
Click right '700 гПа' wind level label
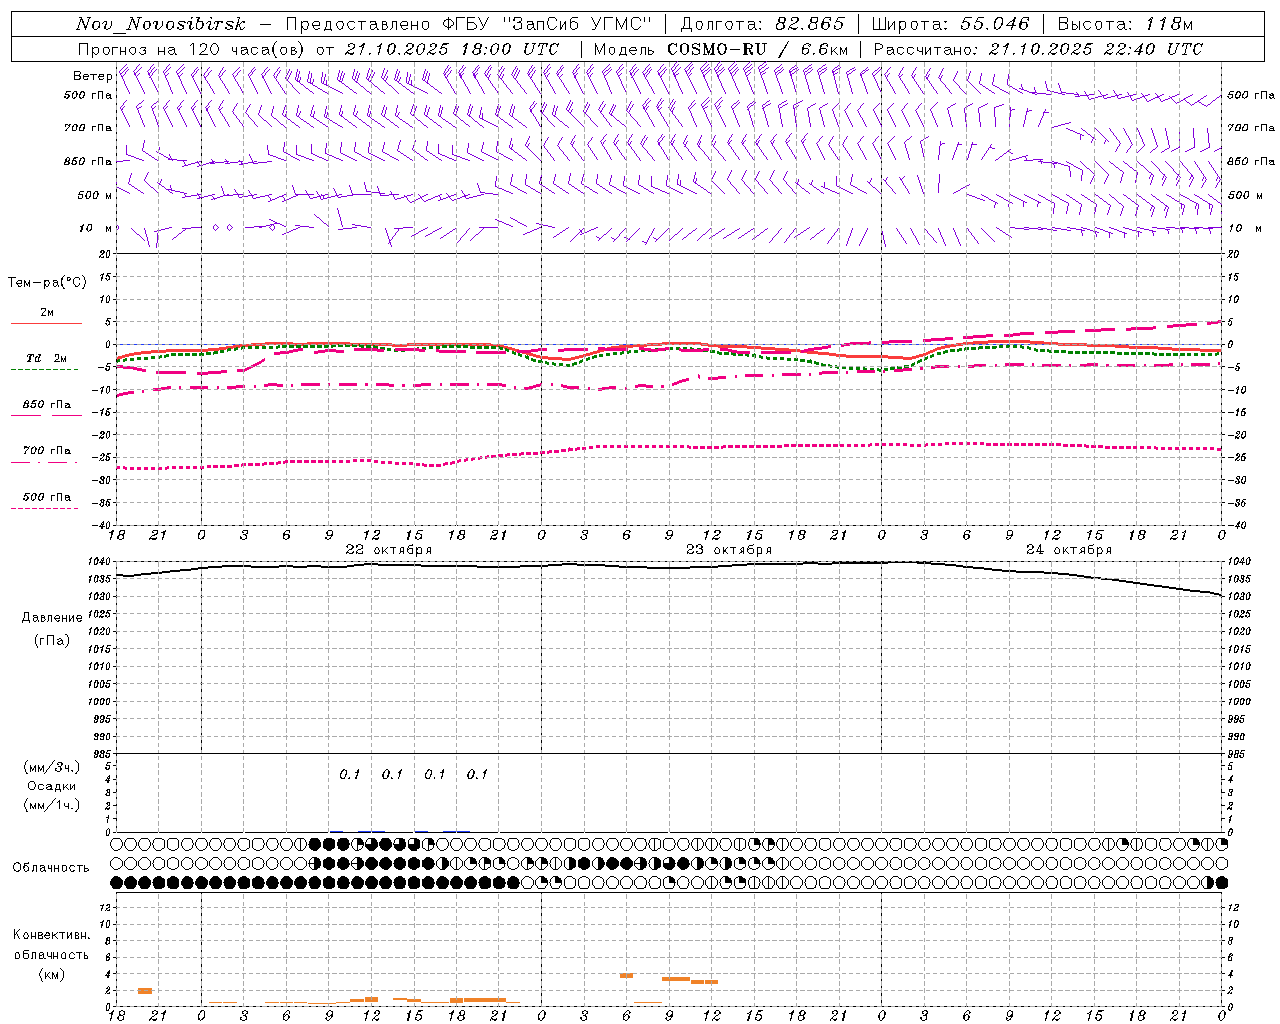(x=1251, y=128)
